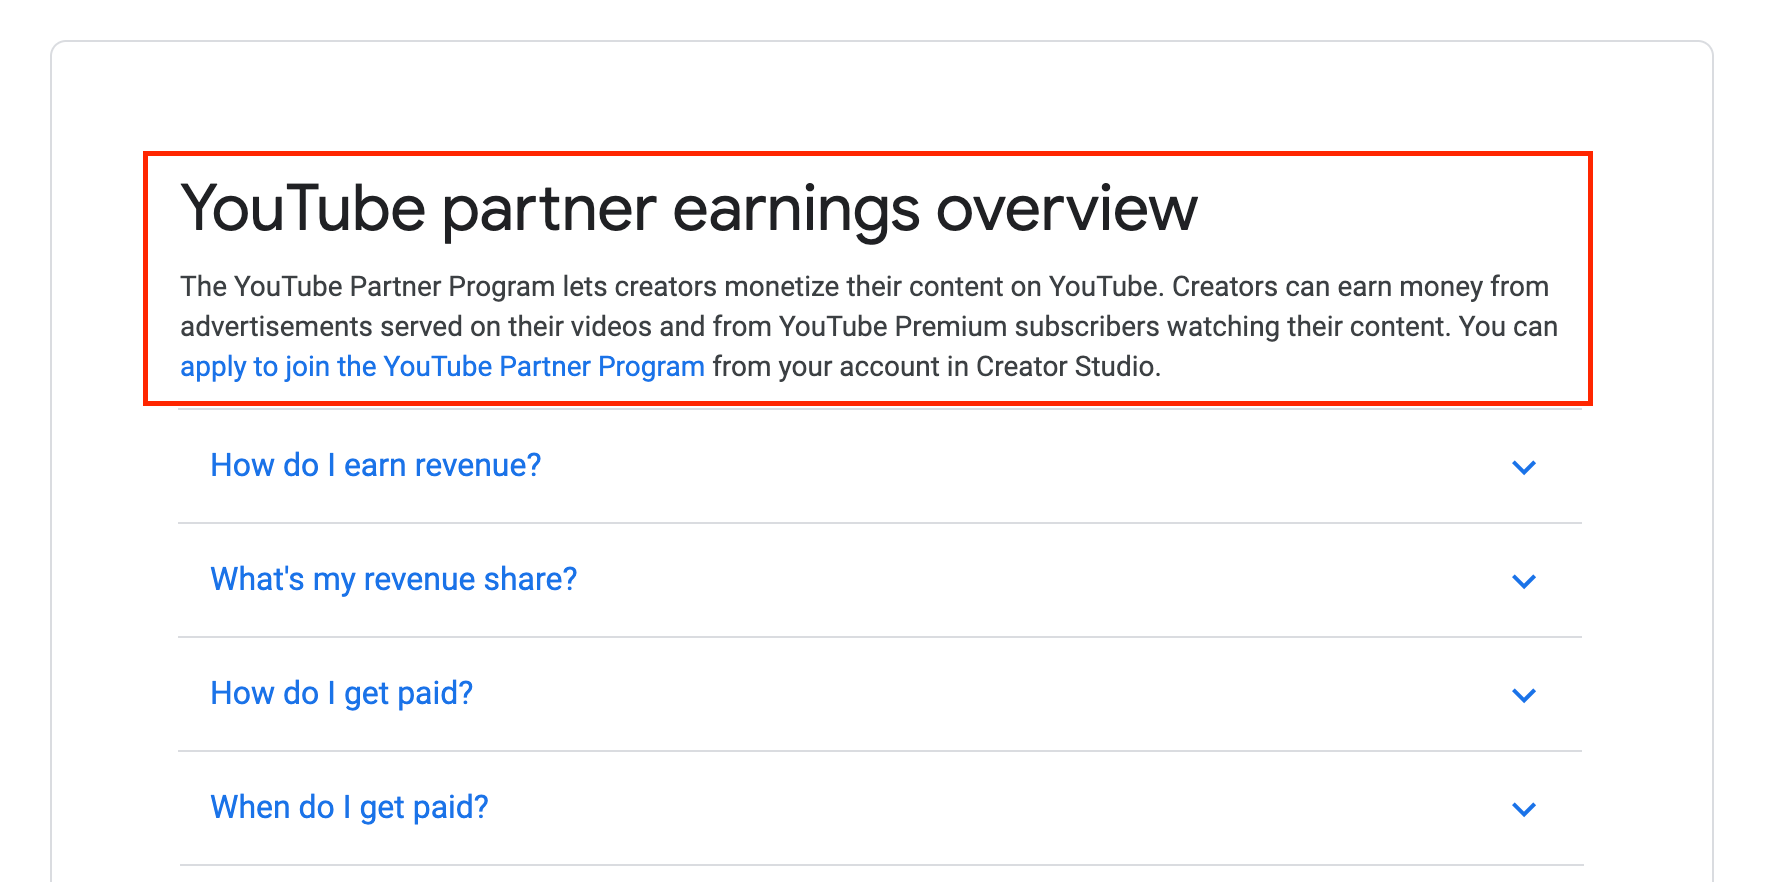1770x882 pixels.
Task: Open the apply to join YouTube Partner Program link
Action: pos(442,367)
